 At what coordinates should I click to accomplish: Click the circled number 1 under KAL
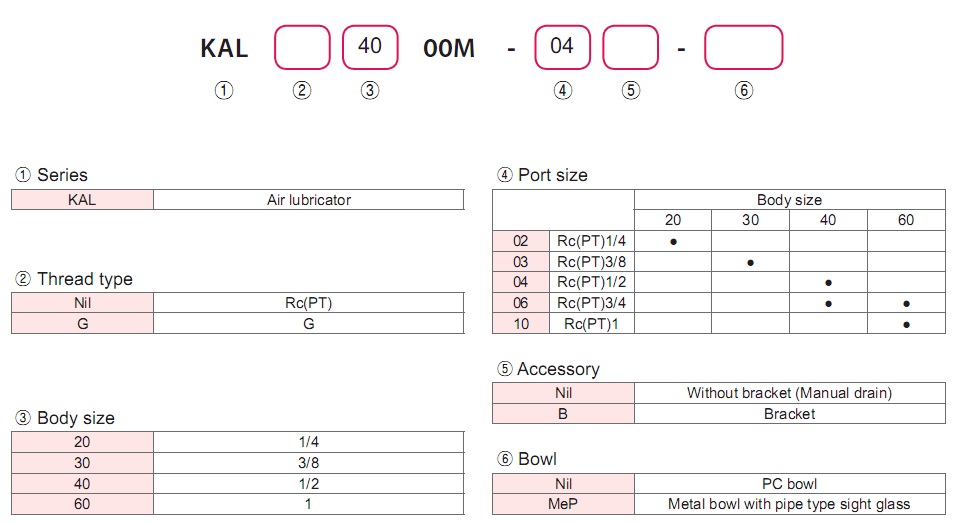coord(224,90)
